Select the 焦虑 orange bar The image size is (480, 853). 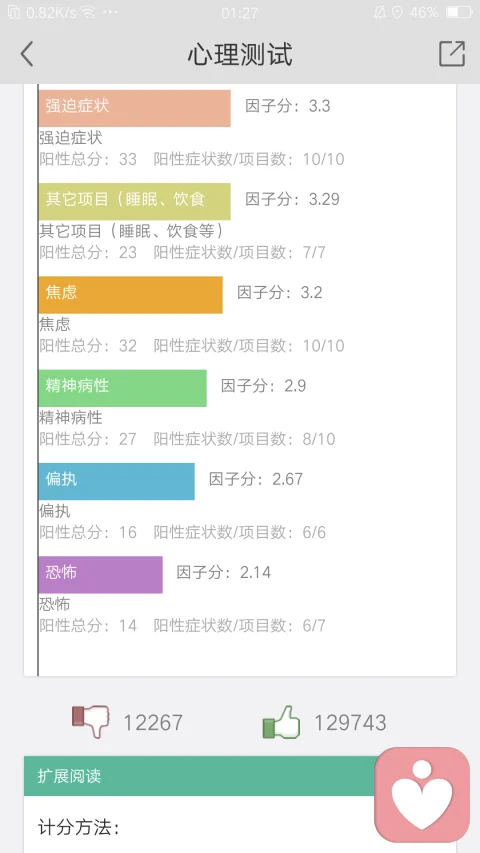[131, 295]
